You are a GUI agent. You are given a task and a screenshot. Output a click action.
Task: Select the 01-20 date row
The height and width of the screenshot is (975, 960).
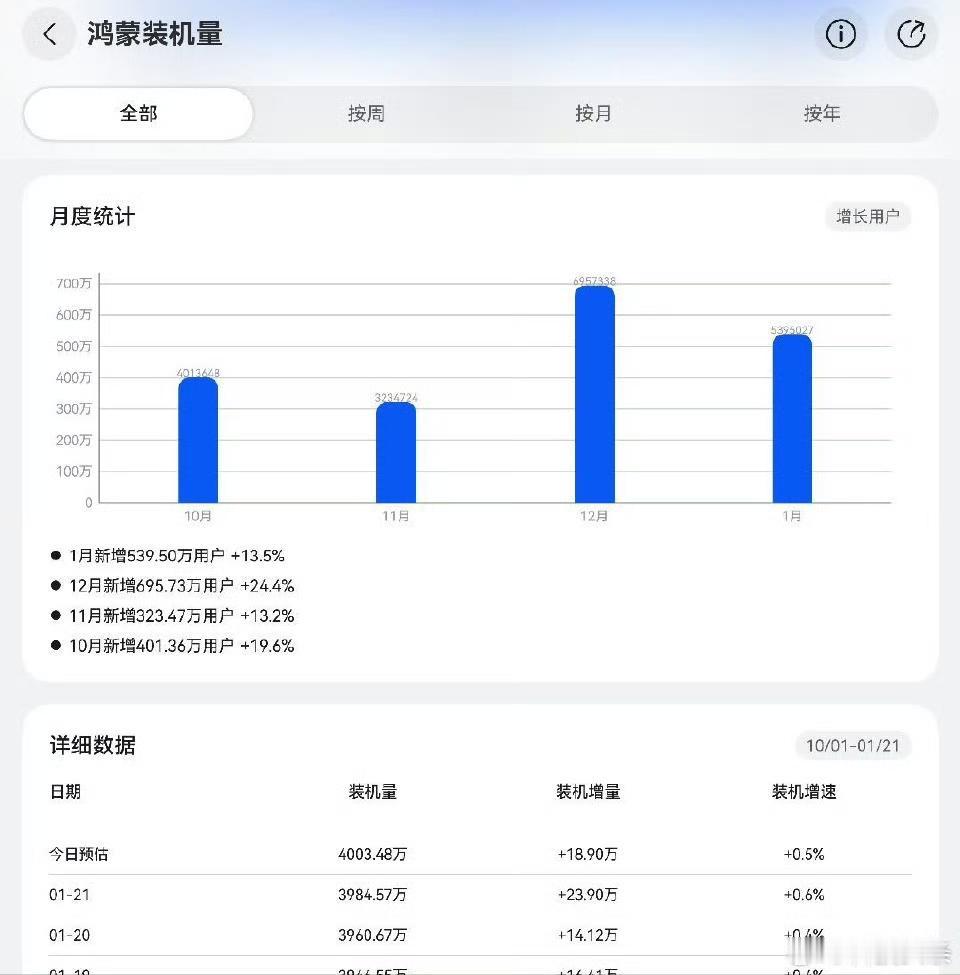70,935
